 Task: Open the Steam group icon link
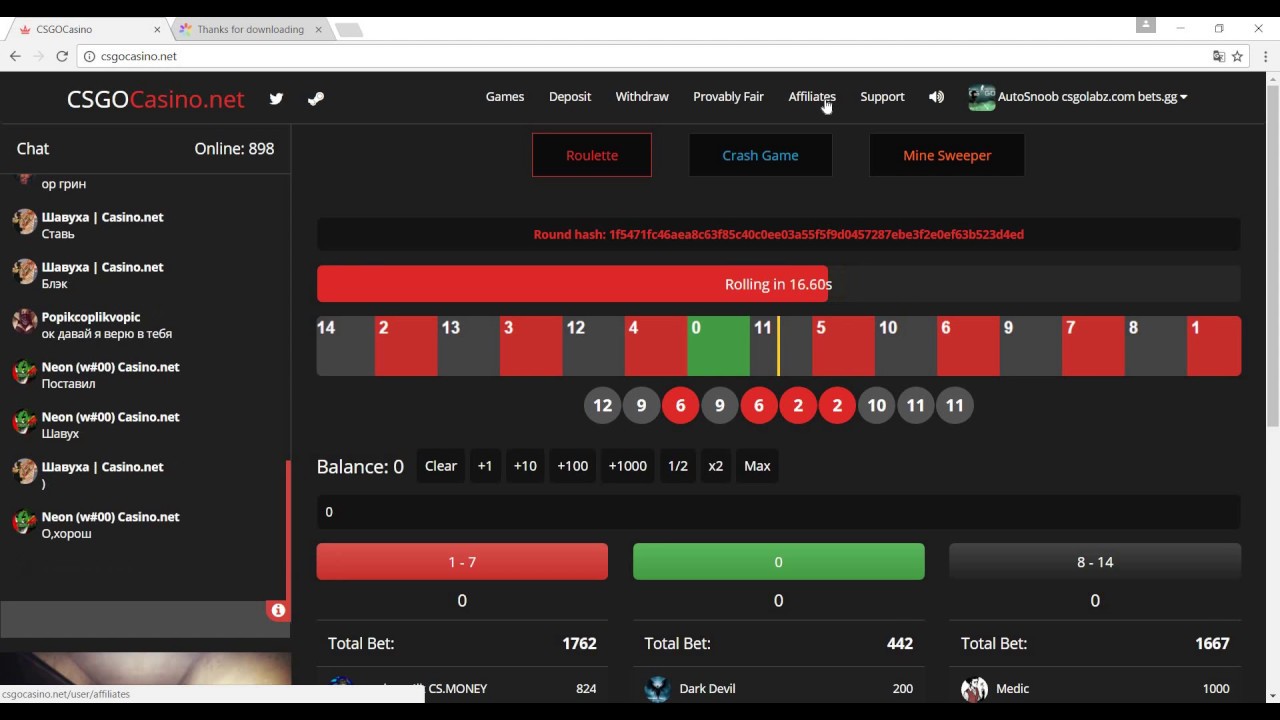(316, 98)
